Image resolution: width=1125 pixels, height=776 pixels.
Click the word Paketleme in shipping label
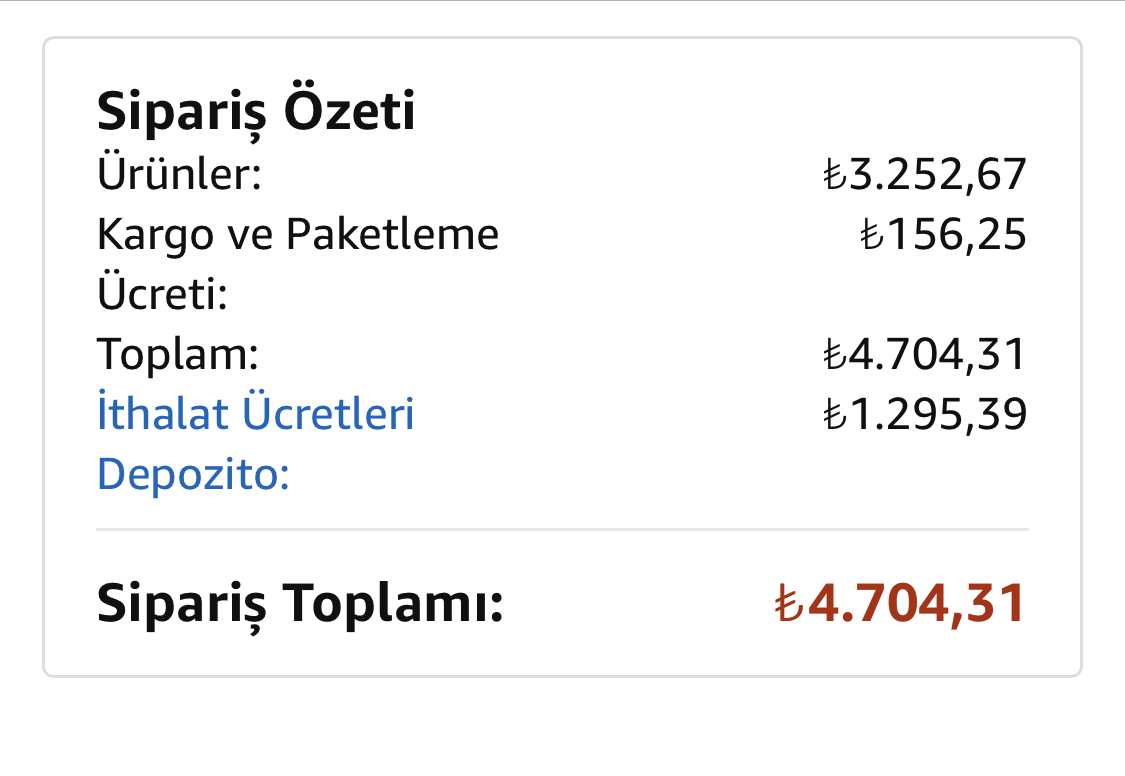click(x=392, y=234)
